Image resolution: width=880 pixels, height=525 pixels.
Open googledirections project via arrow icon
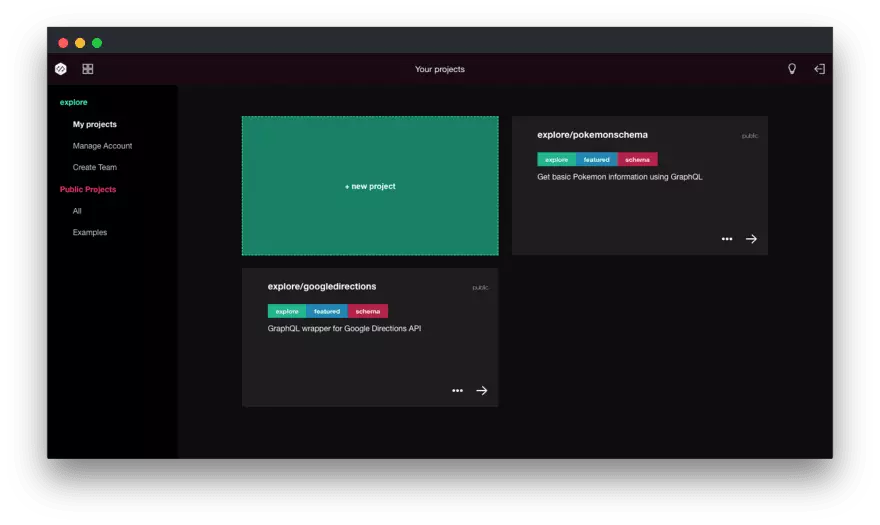coord(482,391)
